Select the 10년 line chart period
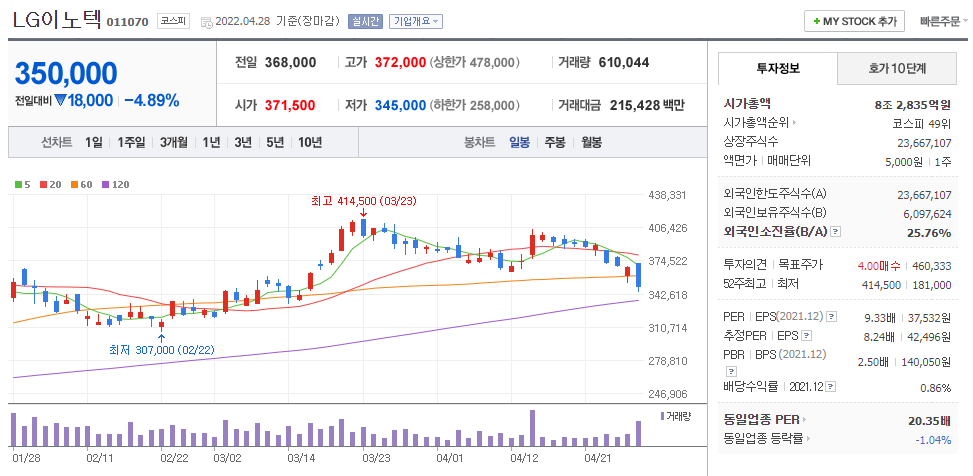Image resolution: width=973 pixels, height=476 pixels. 310,142
